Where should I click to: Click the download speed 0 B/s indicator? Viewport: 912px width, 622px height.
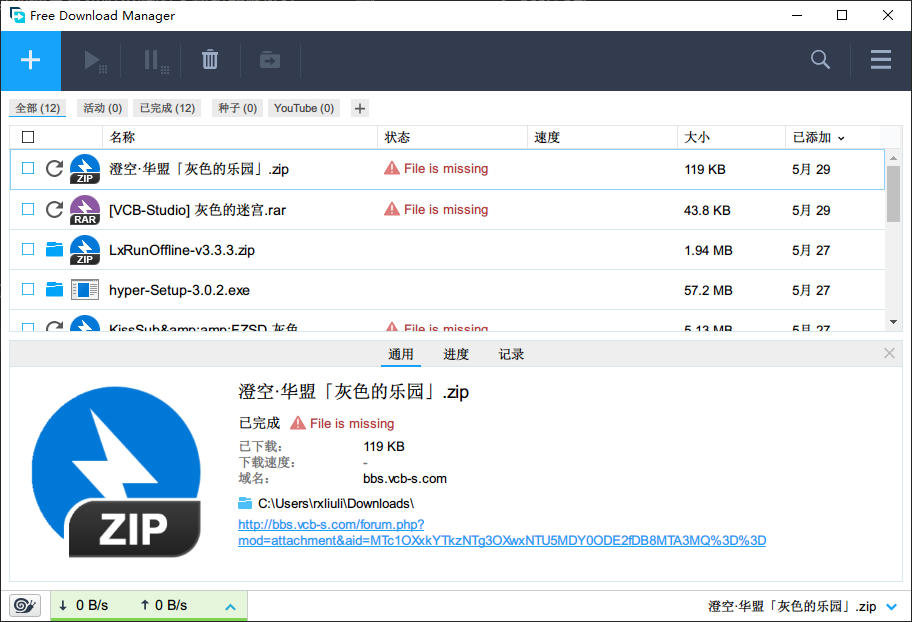(83, 606)
